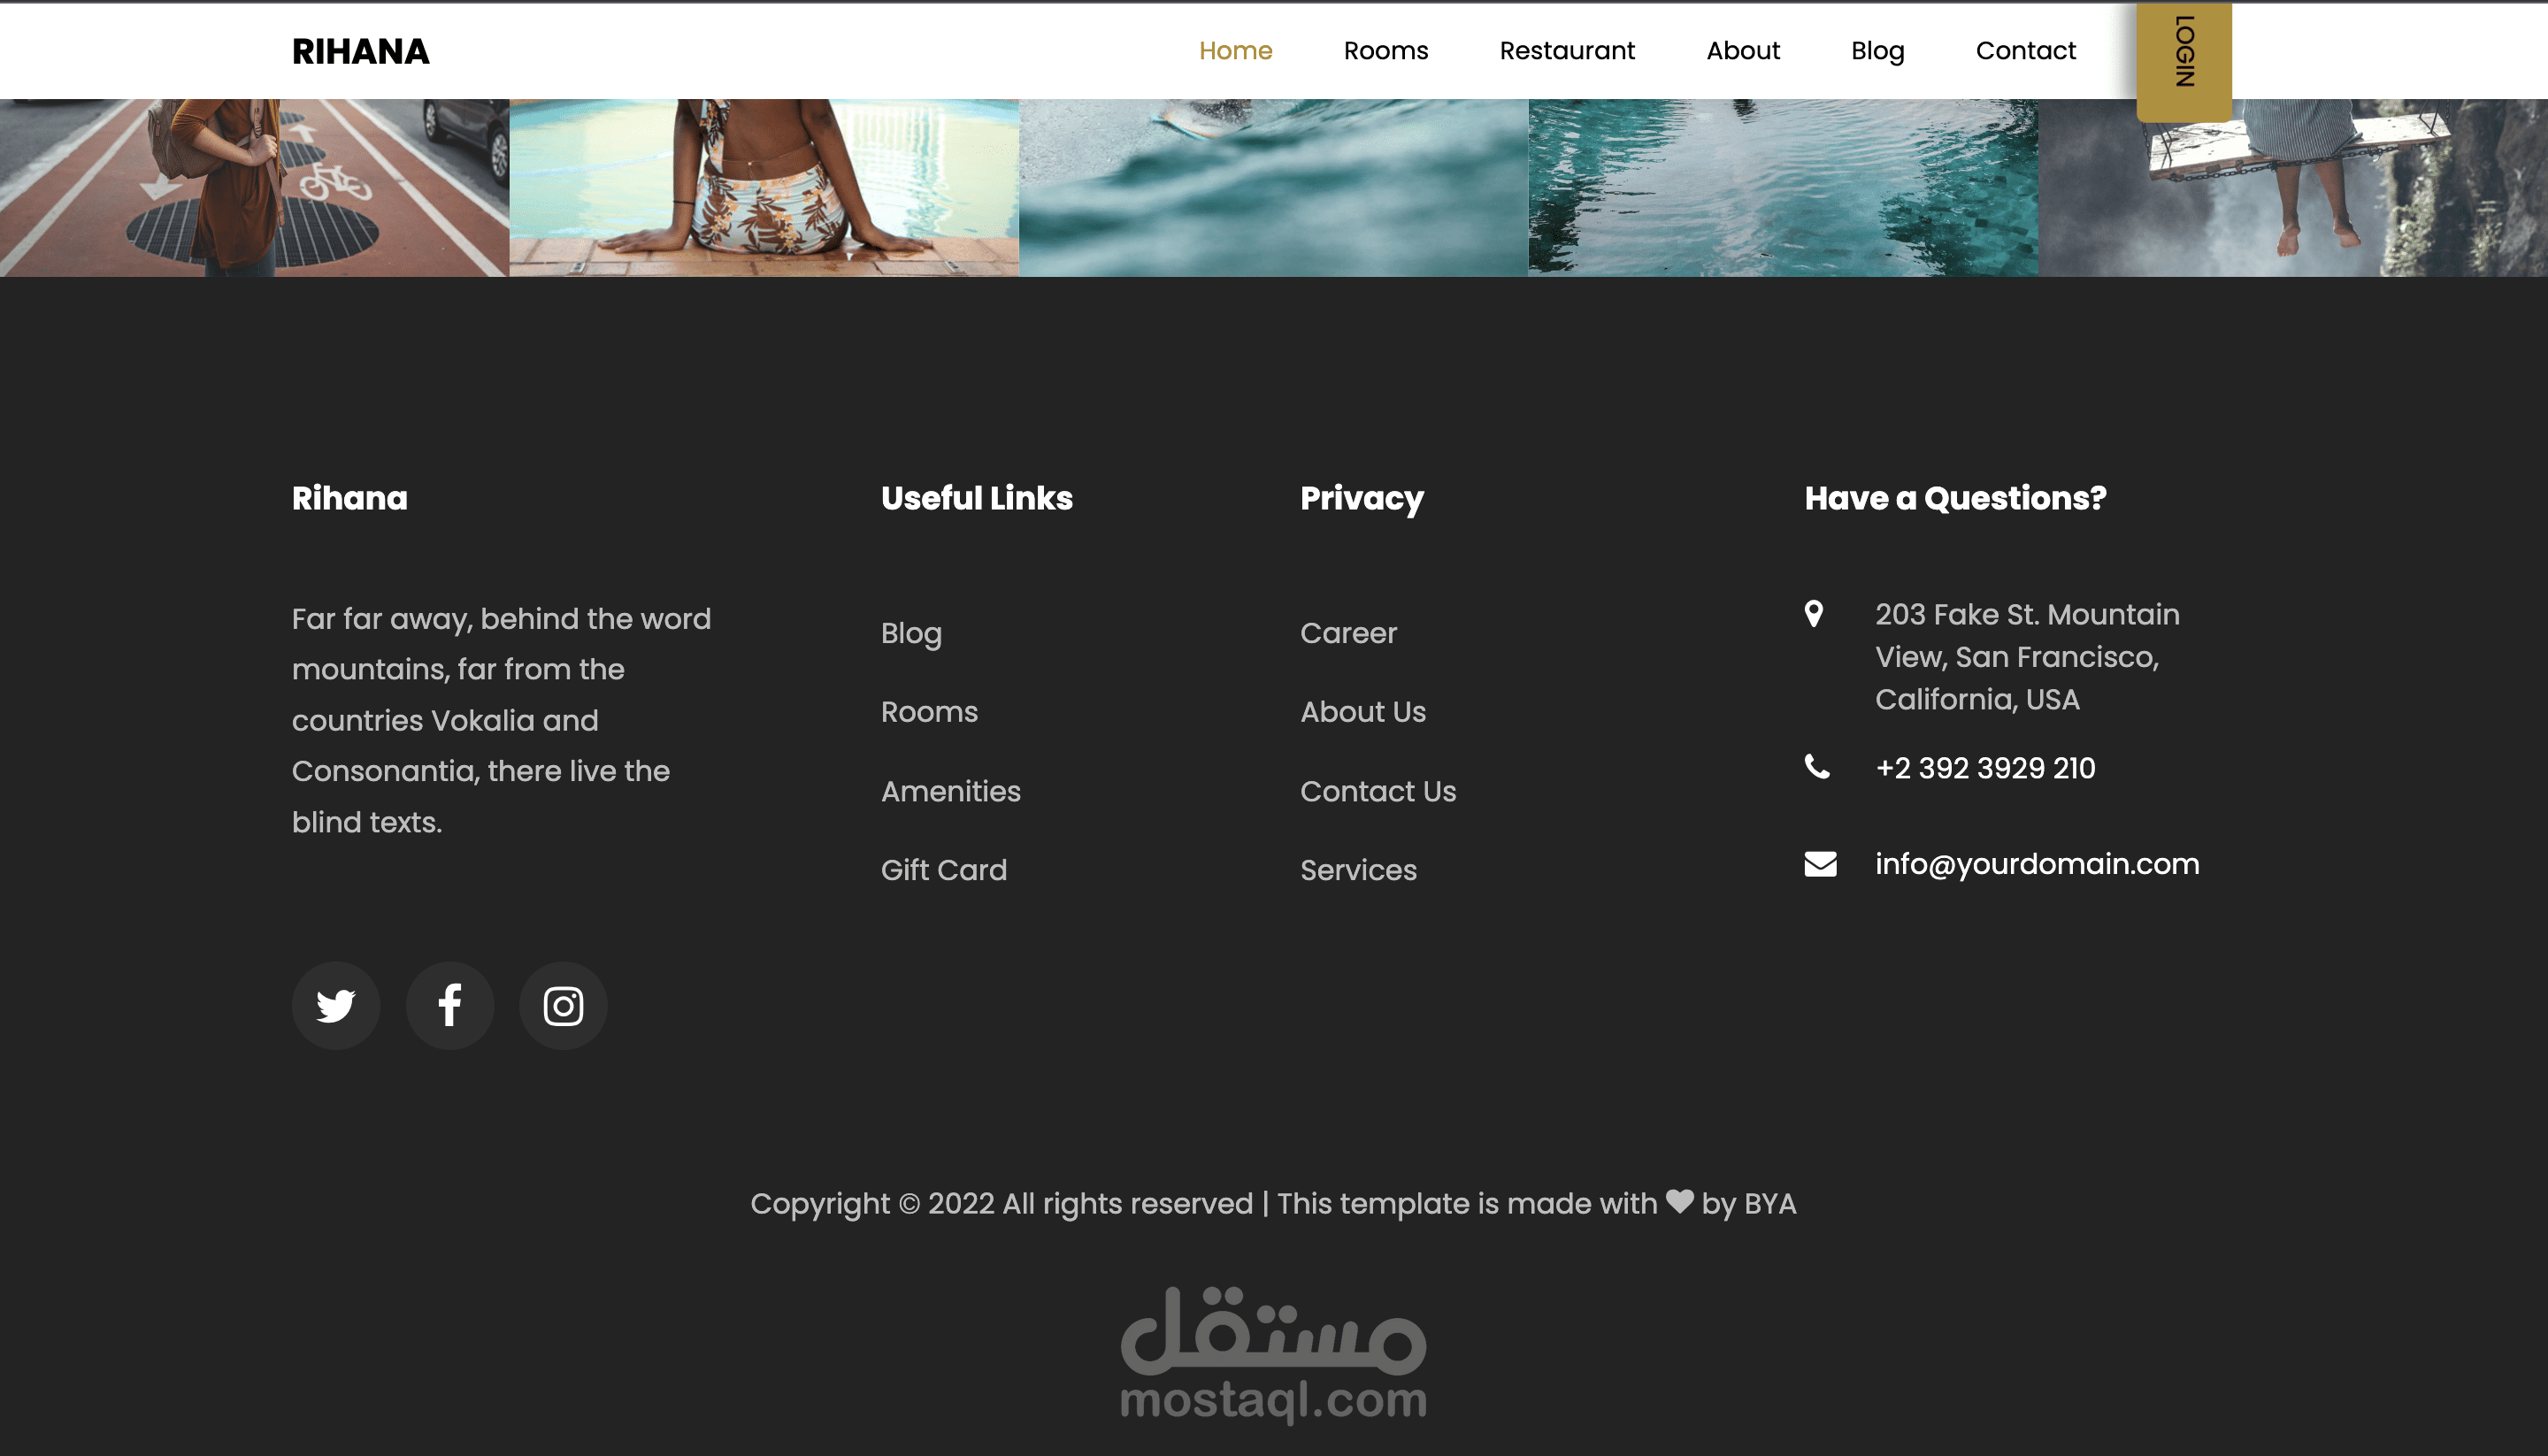Call the +2 392 3929 210 number link
The width and height of the screenshot is (2548, 1456).
pos(1984,767)
